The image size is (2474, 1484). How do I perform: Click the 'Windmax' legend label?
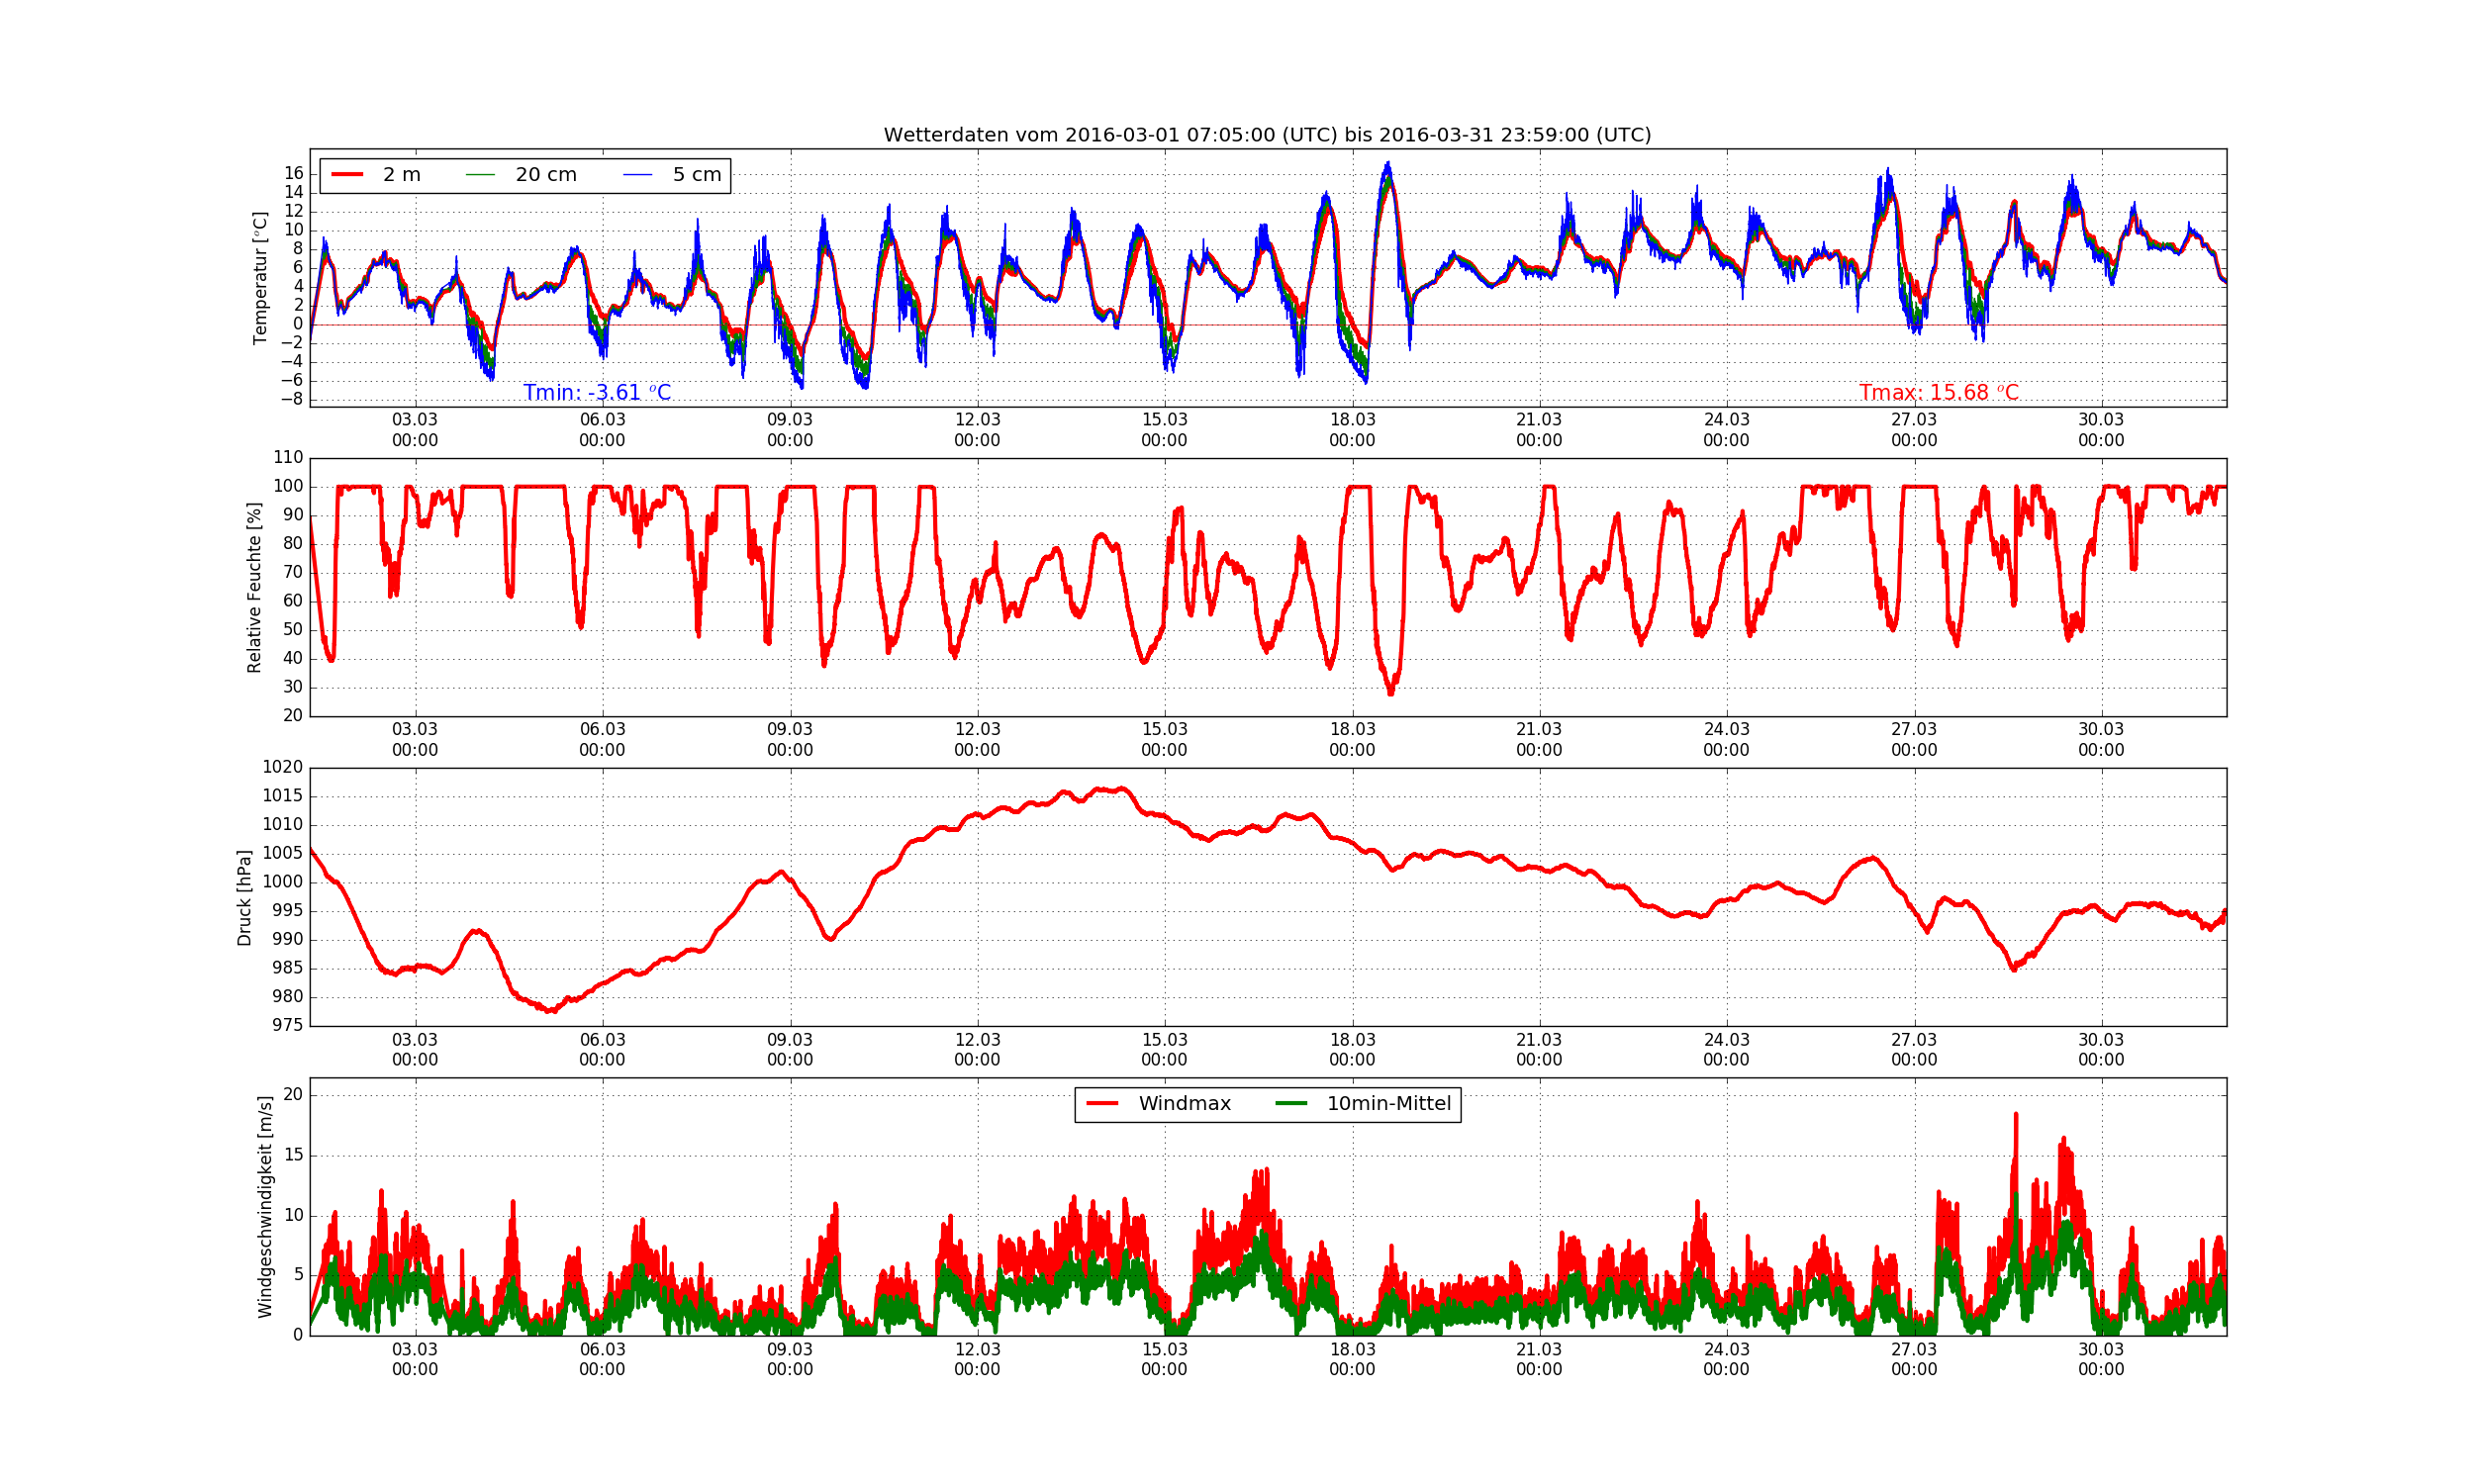(x=1185, y=1104)
